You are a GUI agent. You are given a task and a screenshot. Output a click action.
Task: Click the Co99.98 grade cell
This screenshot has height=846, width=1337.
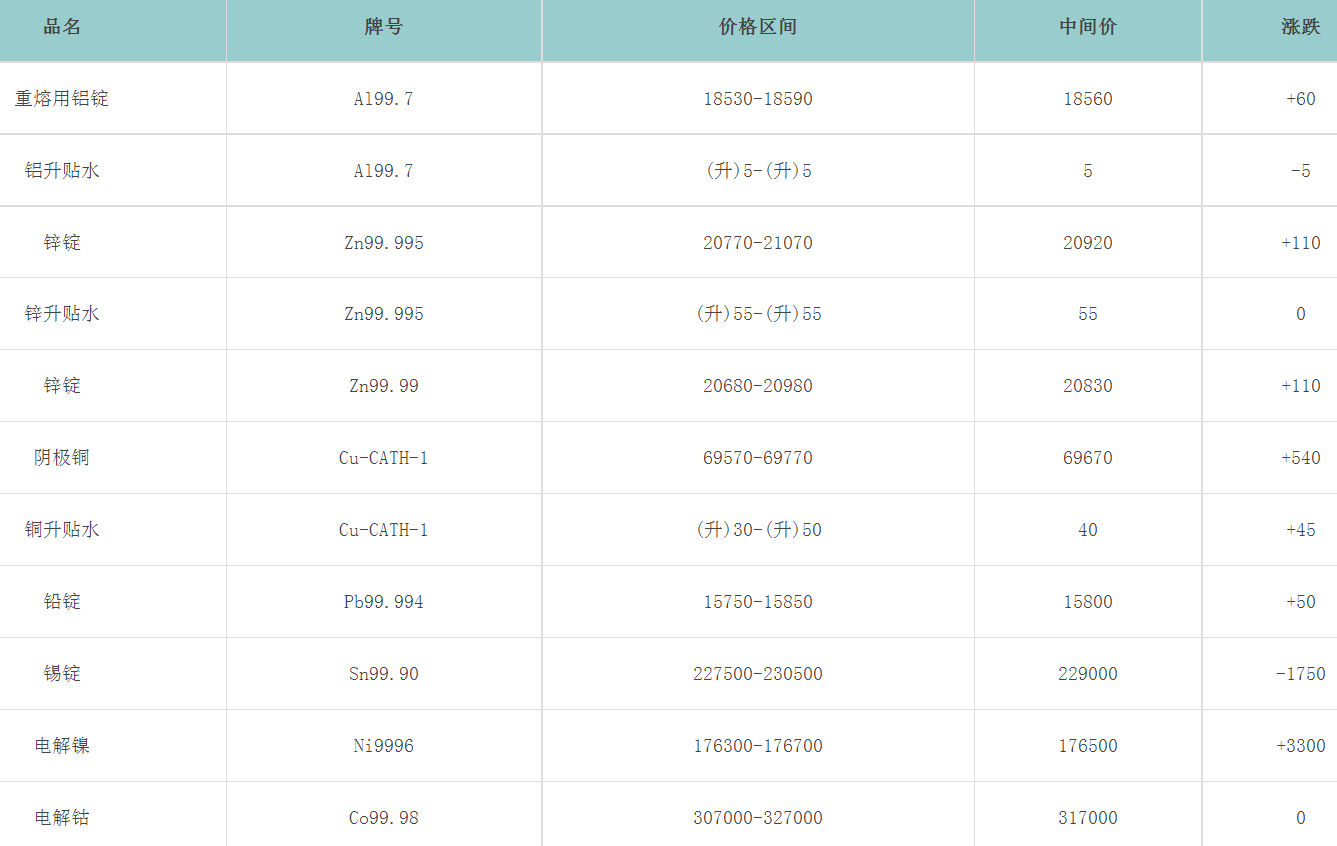point(384,818)
